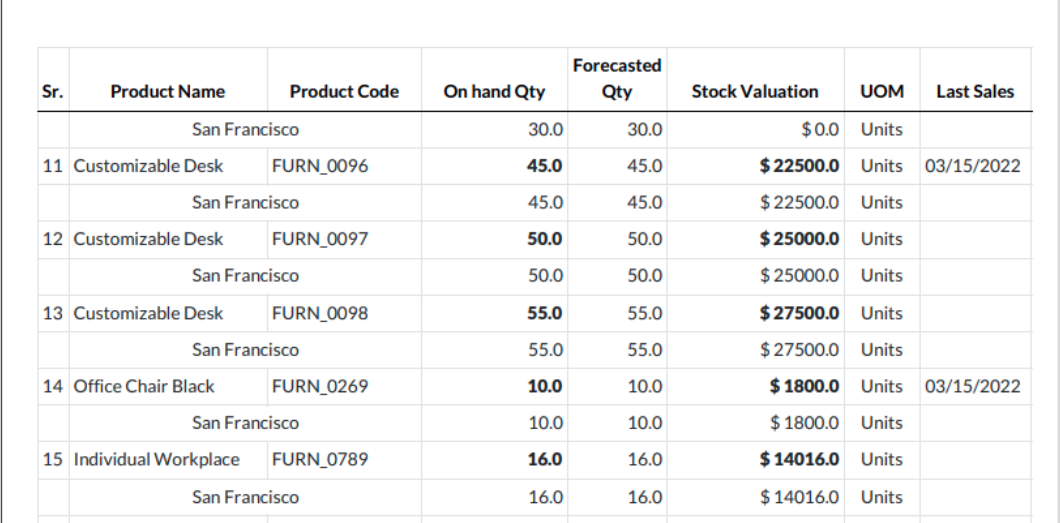1060x523 pixels.
Task: Select product code FURN_0789
Action: point(320,460)
